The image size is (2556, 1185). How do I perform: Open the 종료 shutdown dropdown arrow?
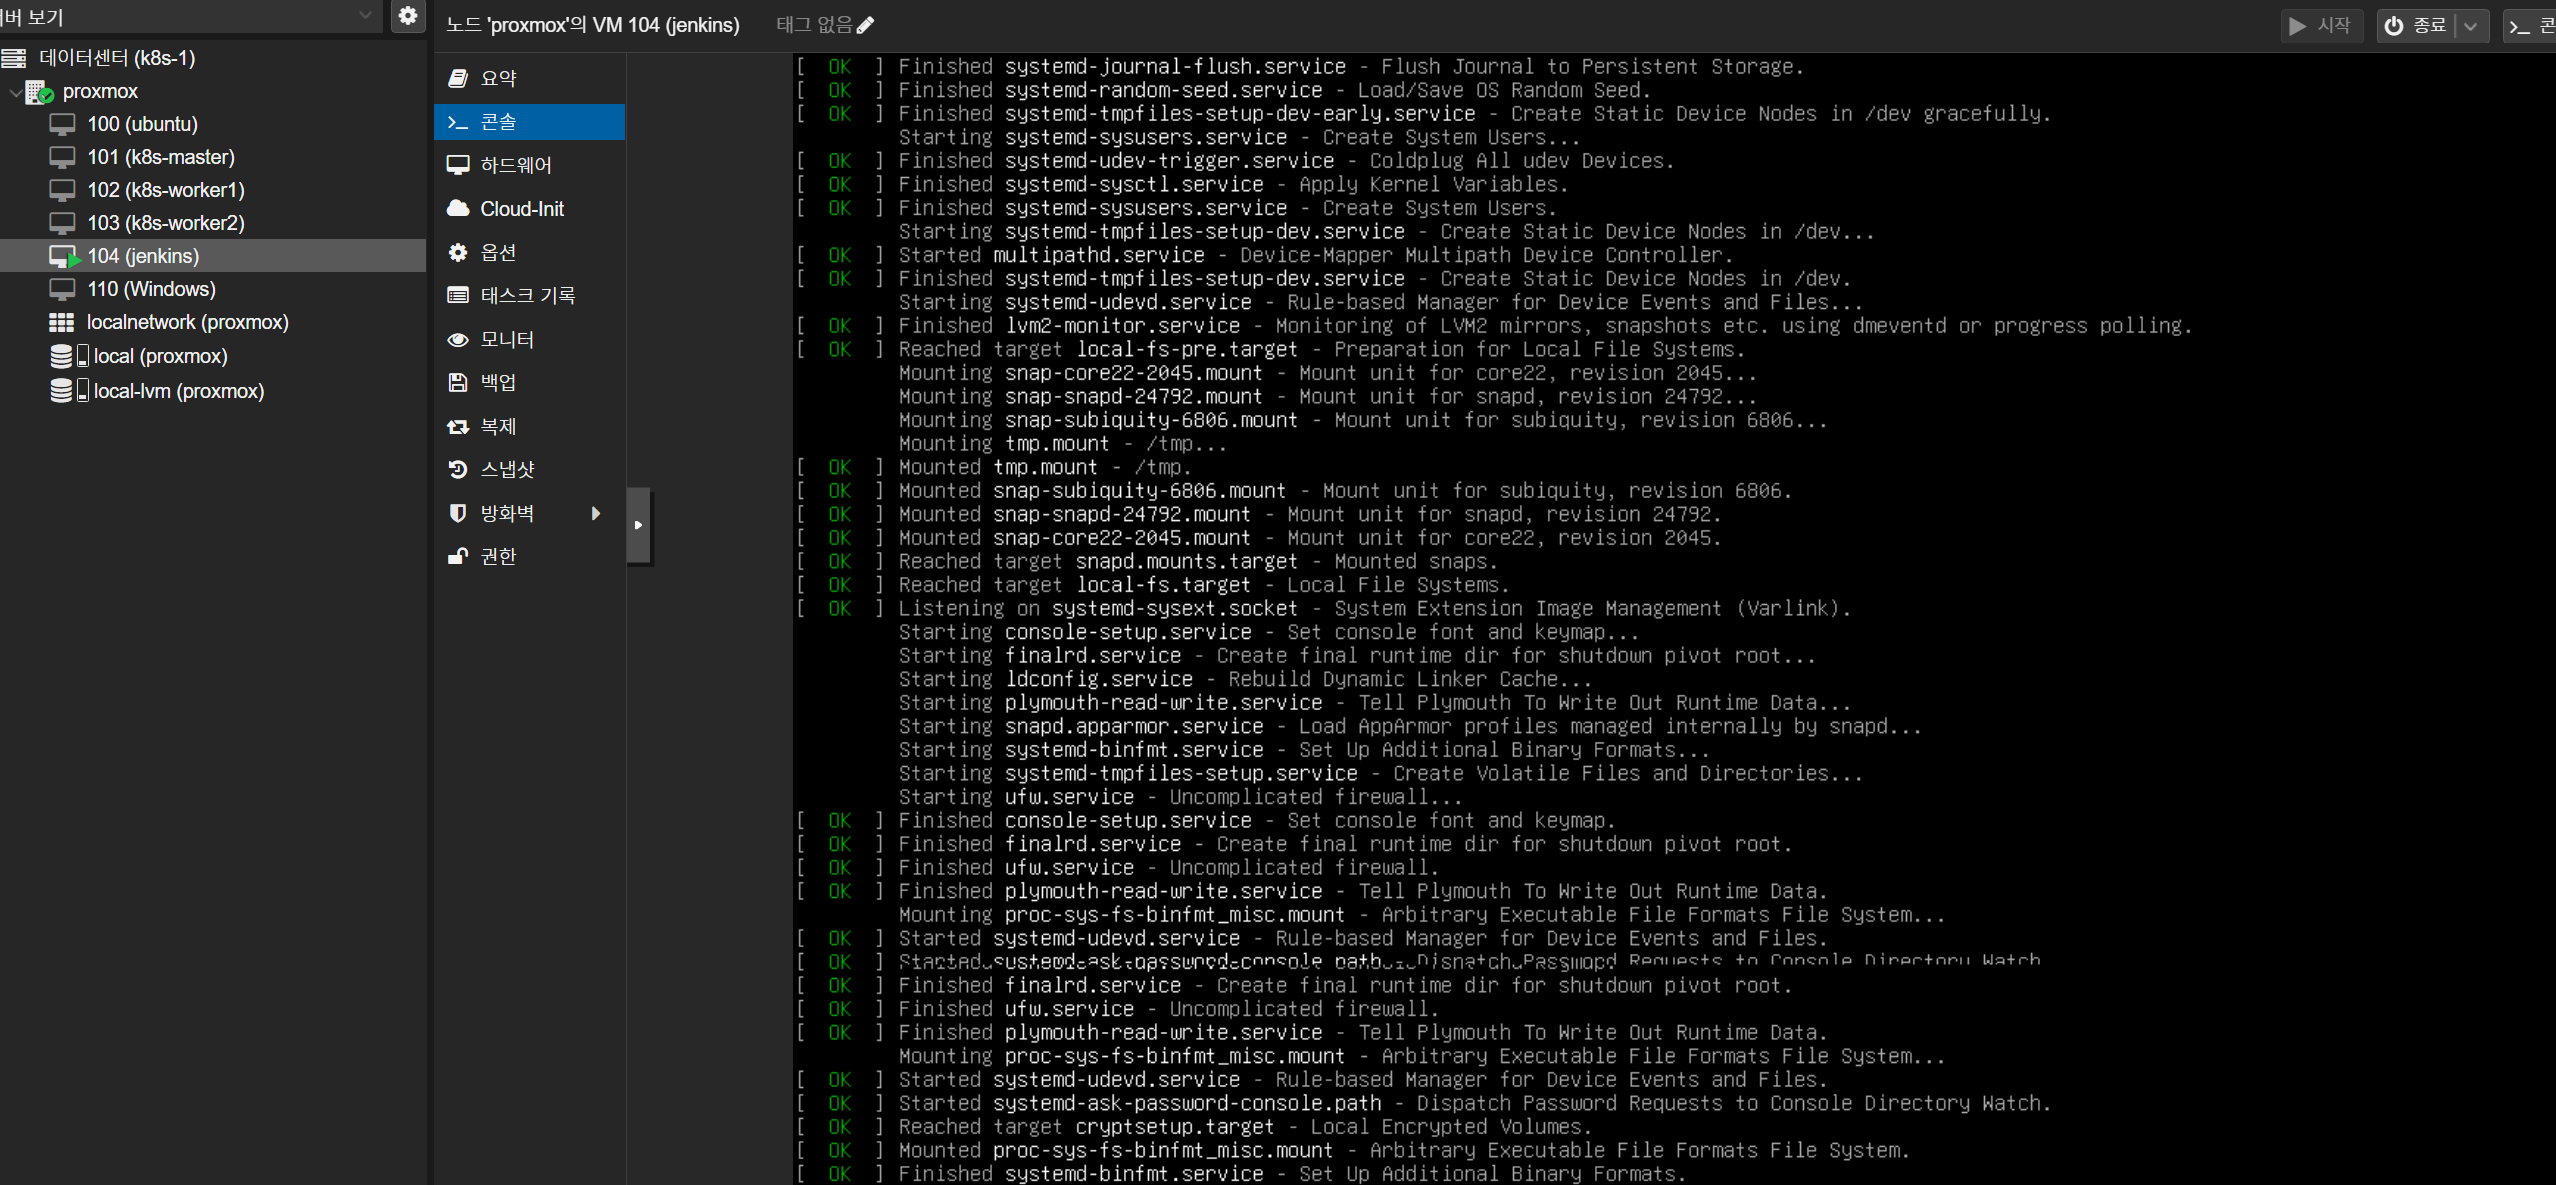[x=2472, y=26]
